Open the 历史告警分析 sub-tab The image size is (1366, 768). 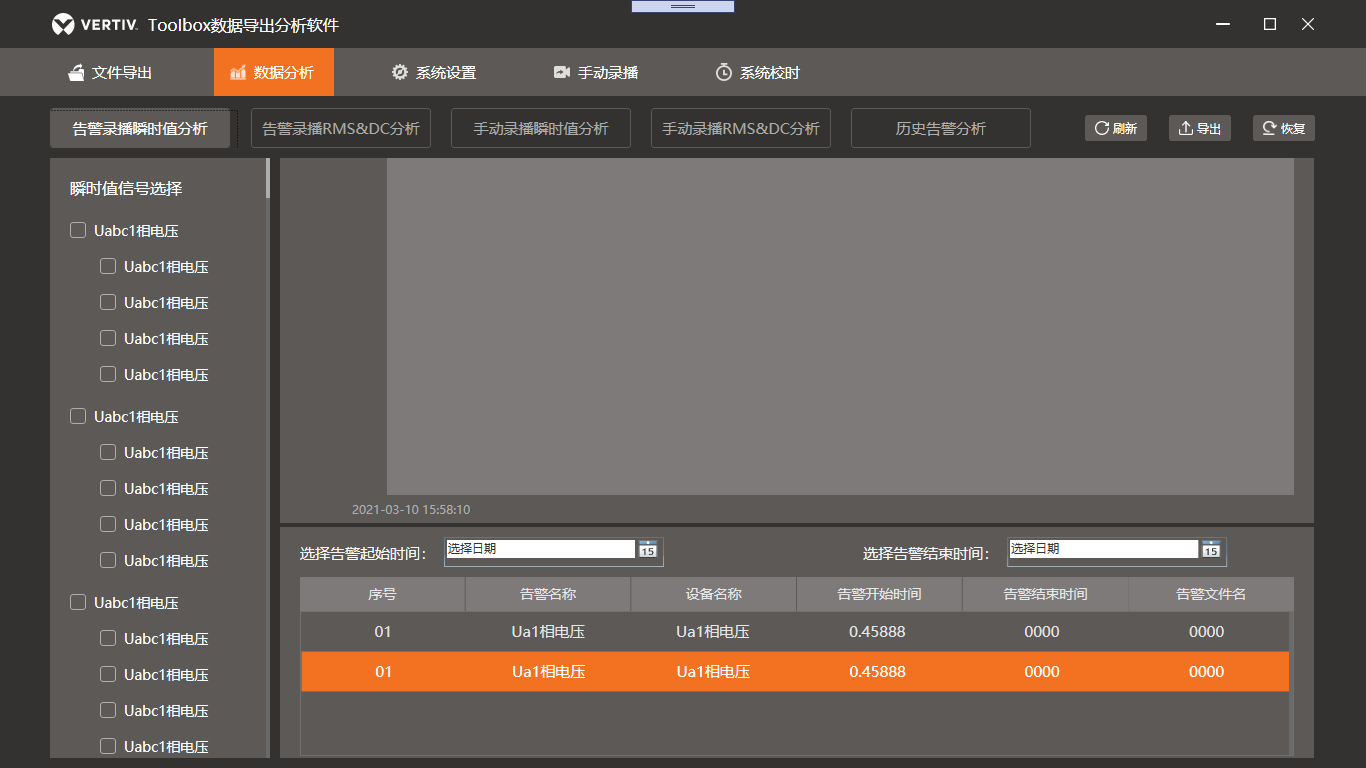(941, 128)
